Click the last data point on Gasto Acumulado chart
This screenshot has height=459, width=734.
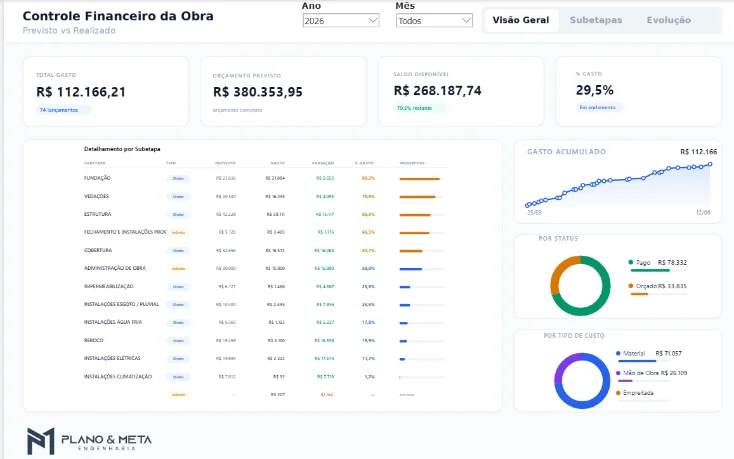tap(710, 164)
